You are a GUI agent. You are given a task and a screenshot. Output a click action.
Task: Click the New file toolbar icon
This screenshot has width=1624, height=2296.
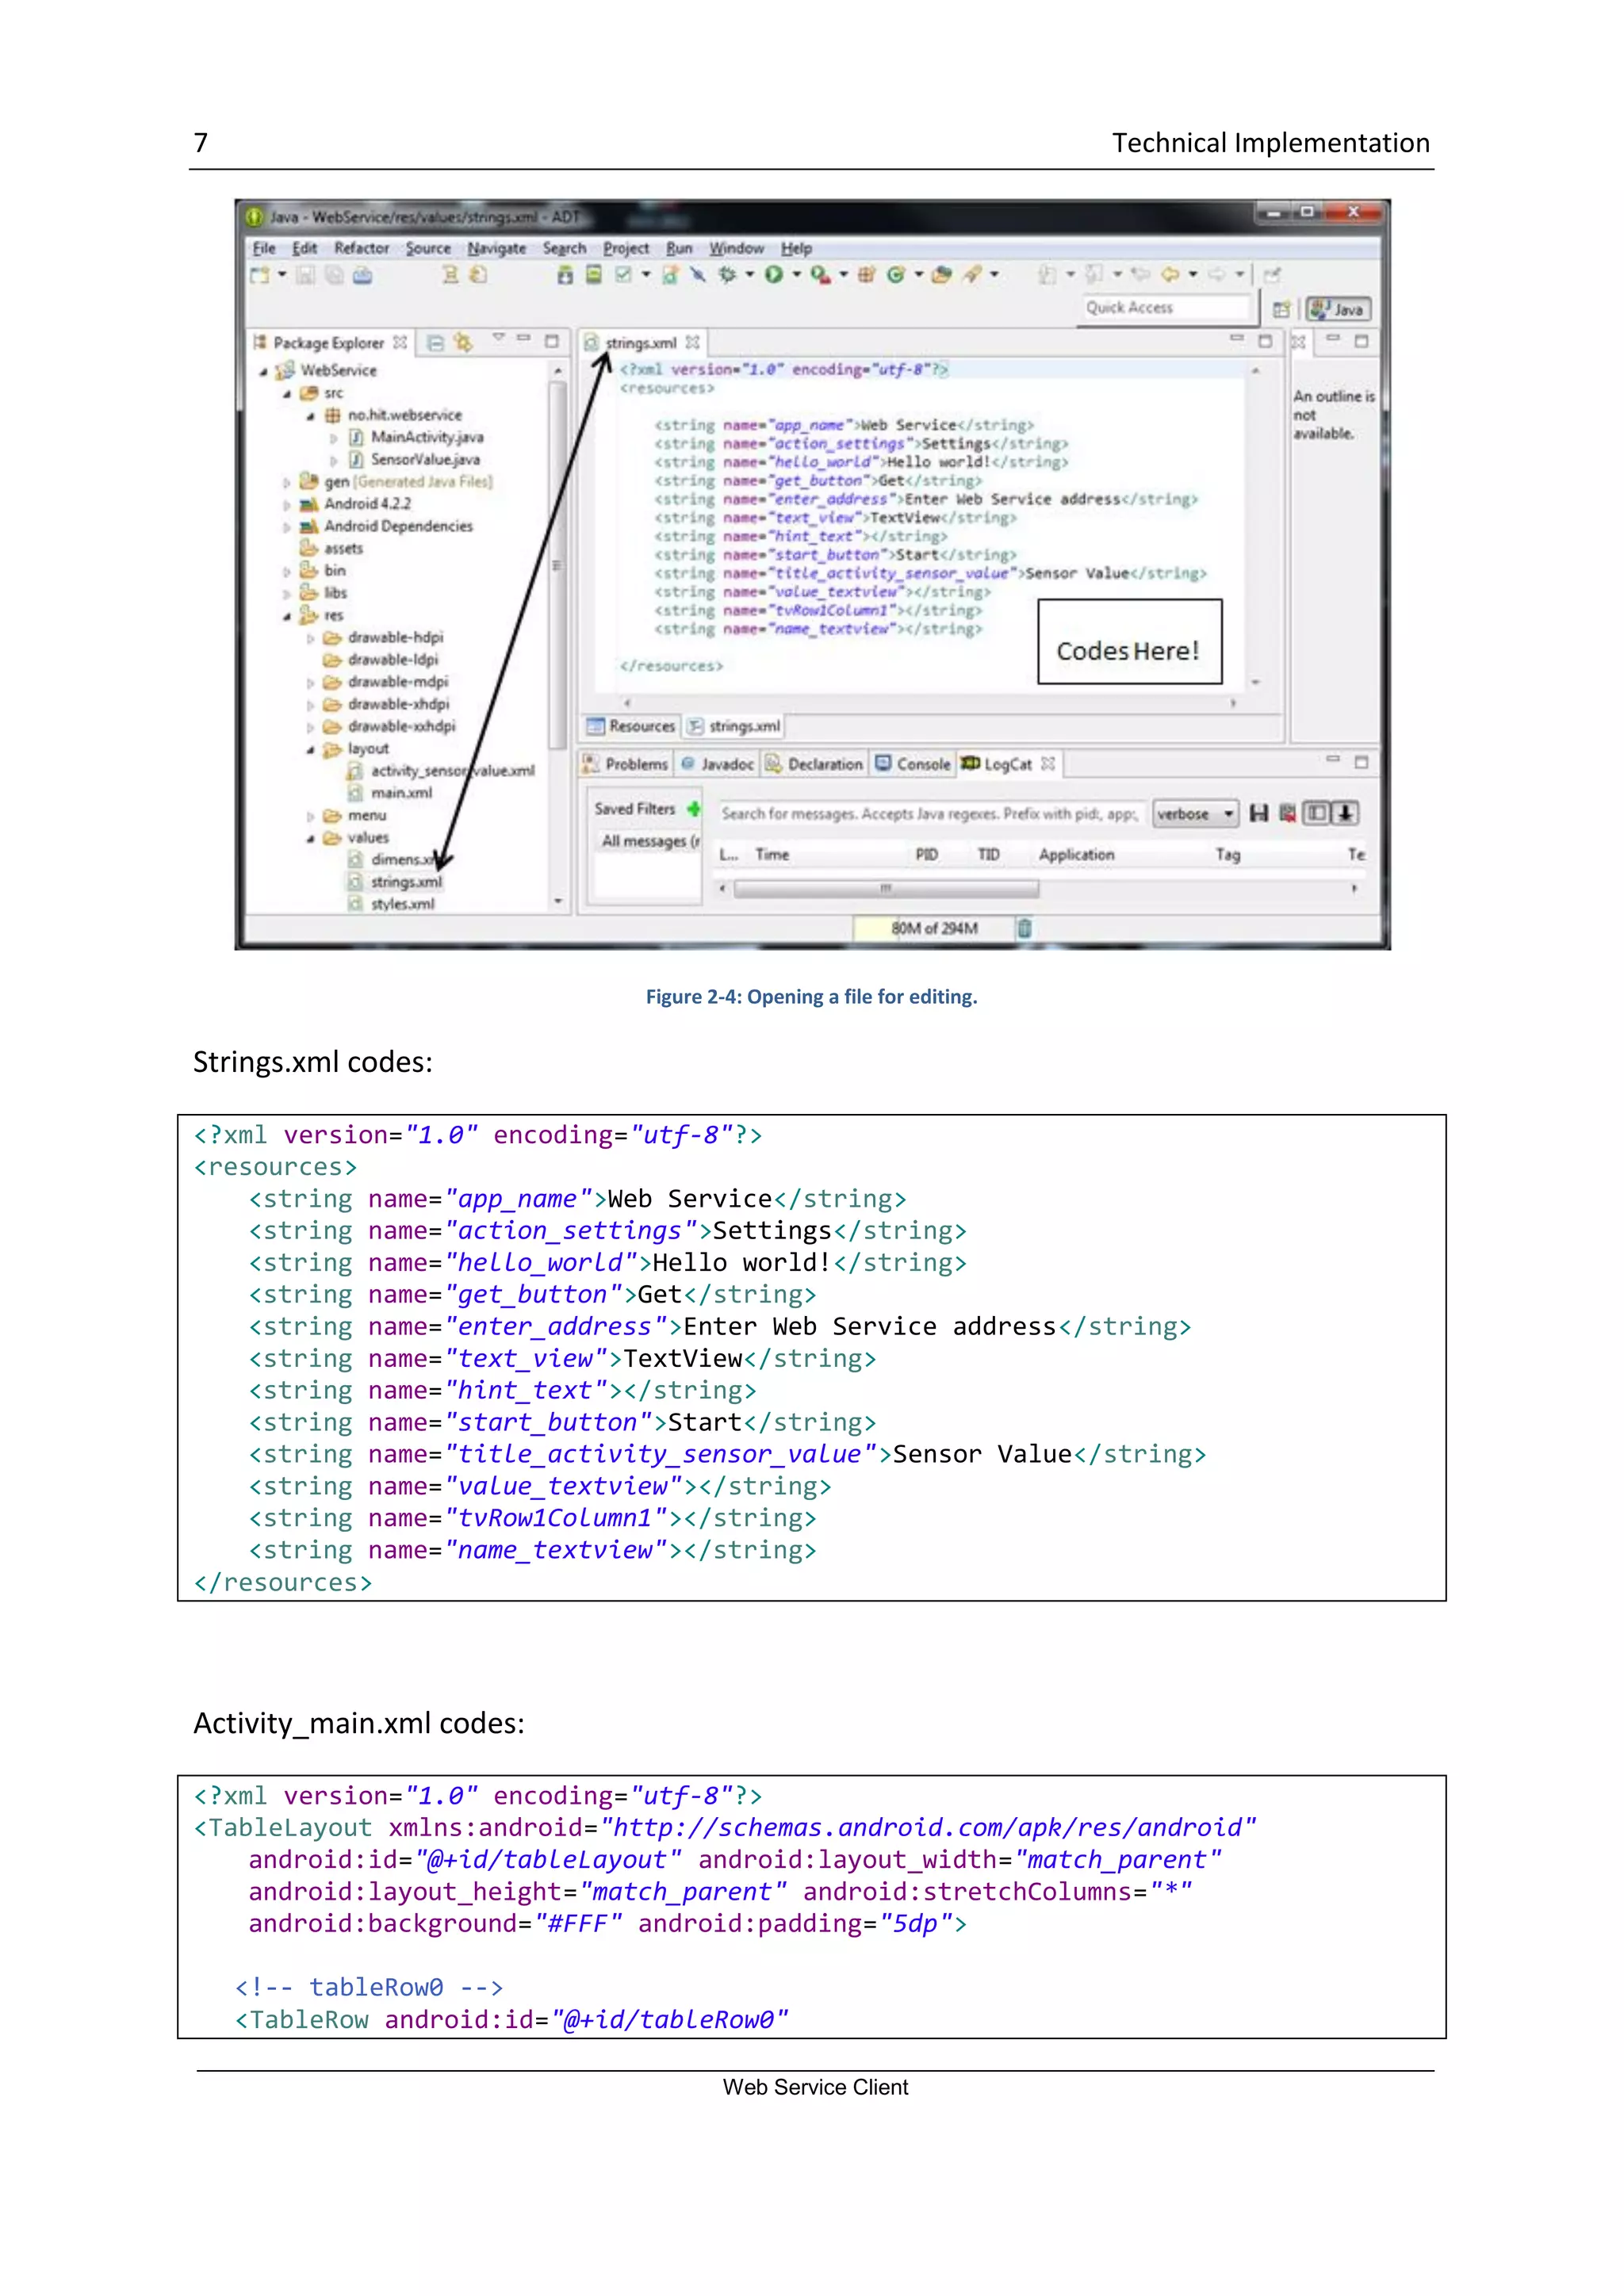(x=260, y=275)
